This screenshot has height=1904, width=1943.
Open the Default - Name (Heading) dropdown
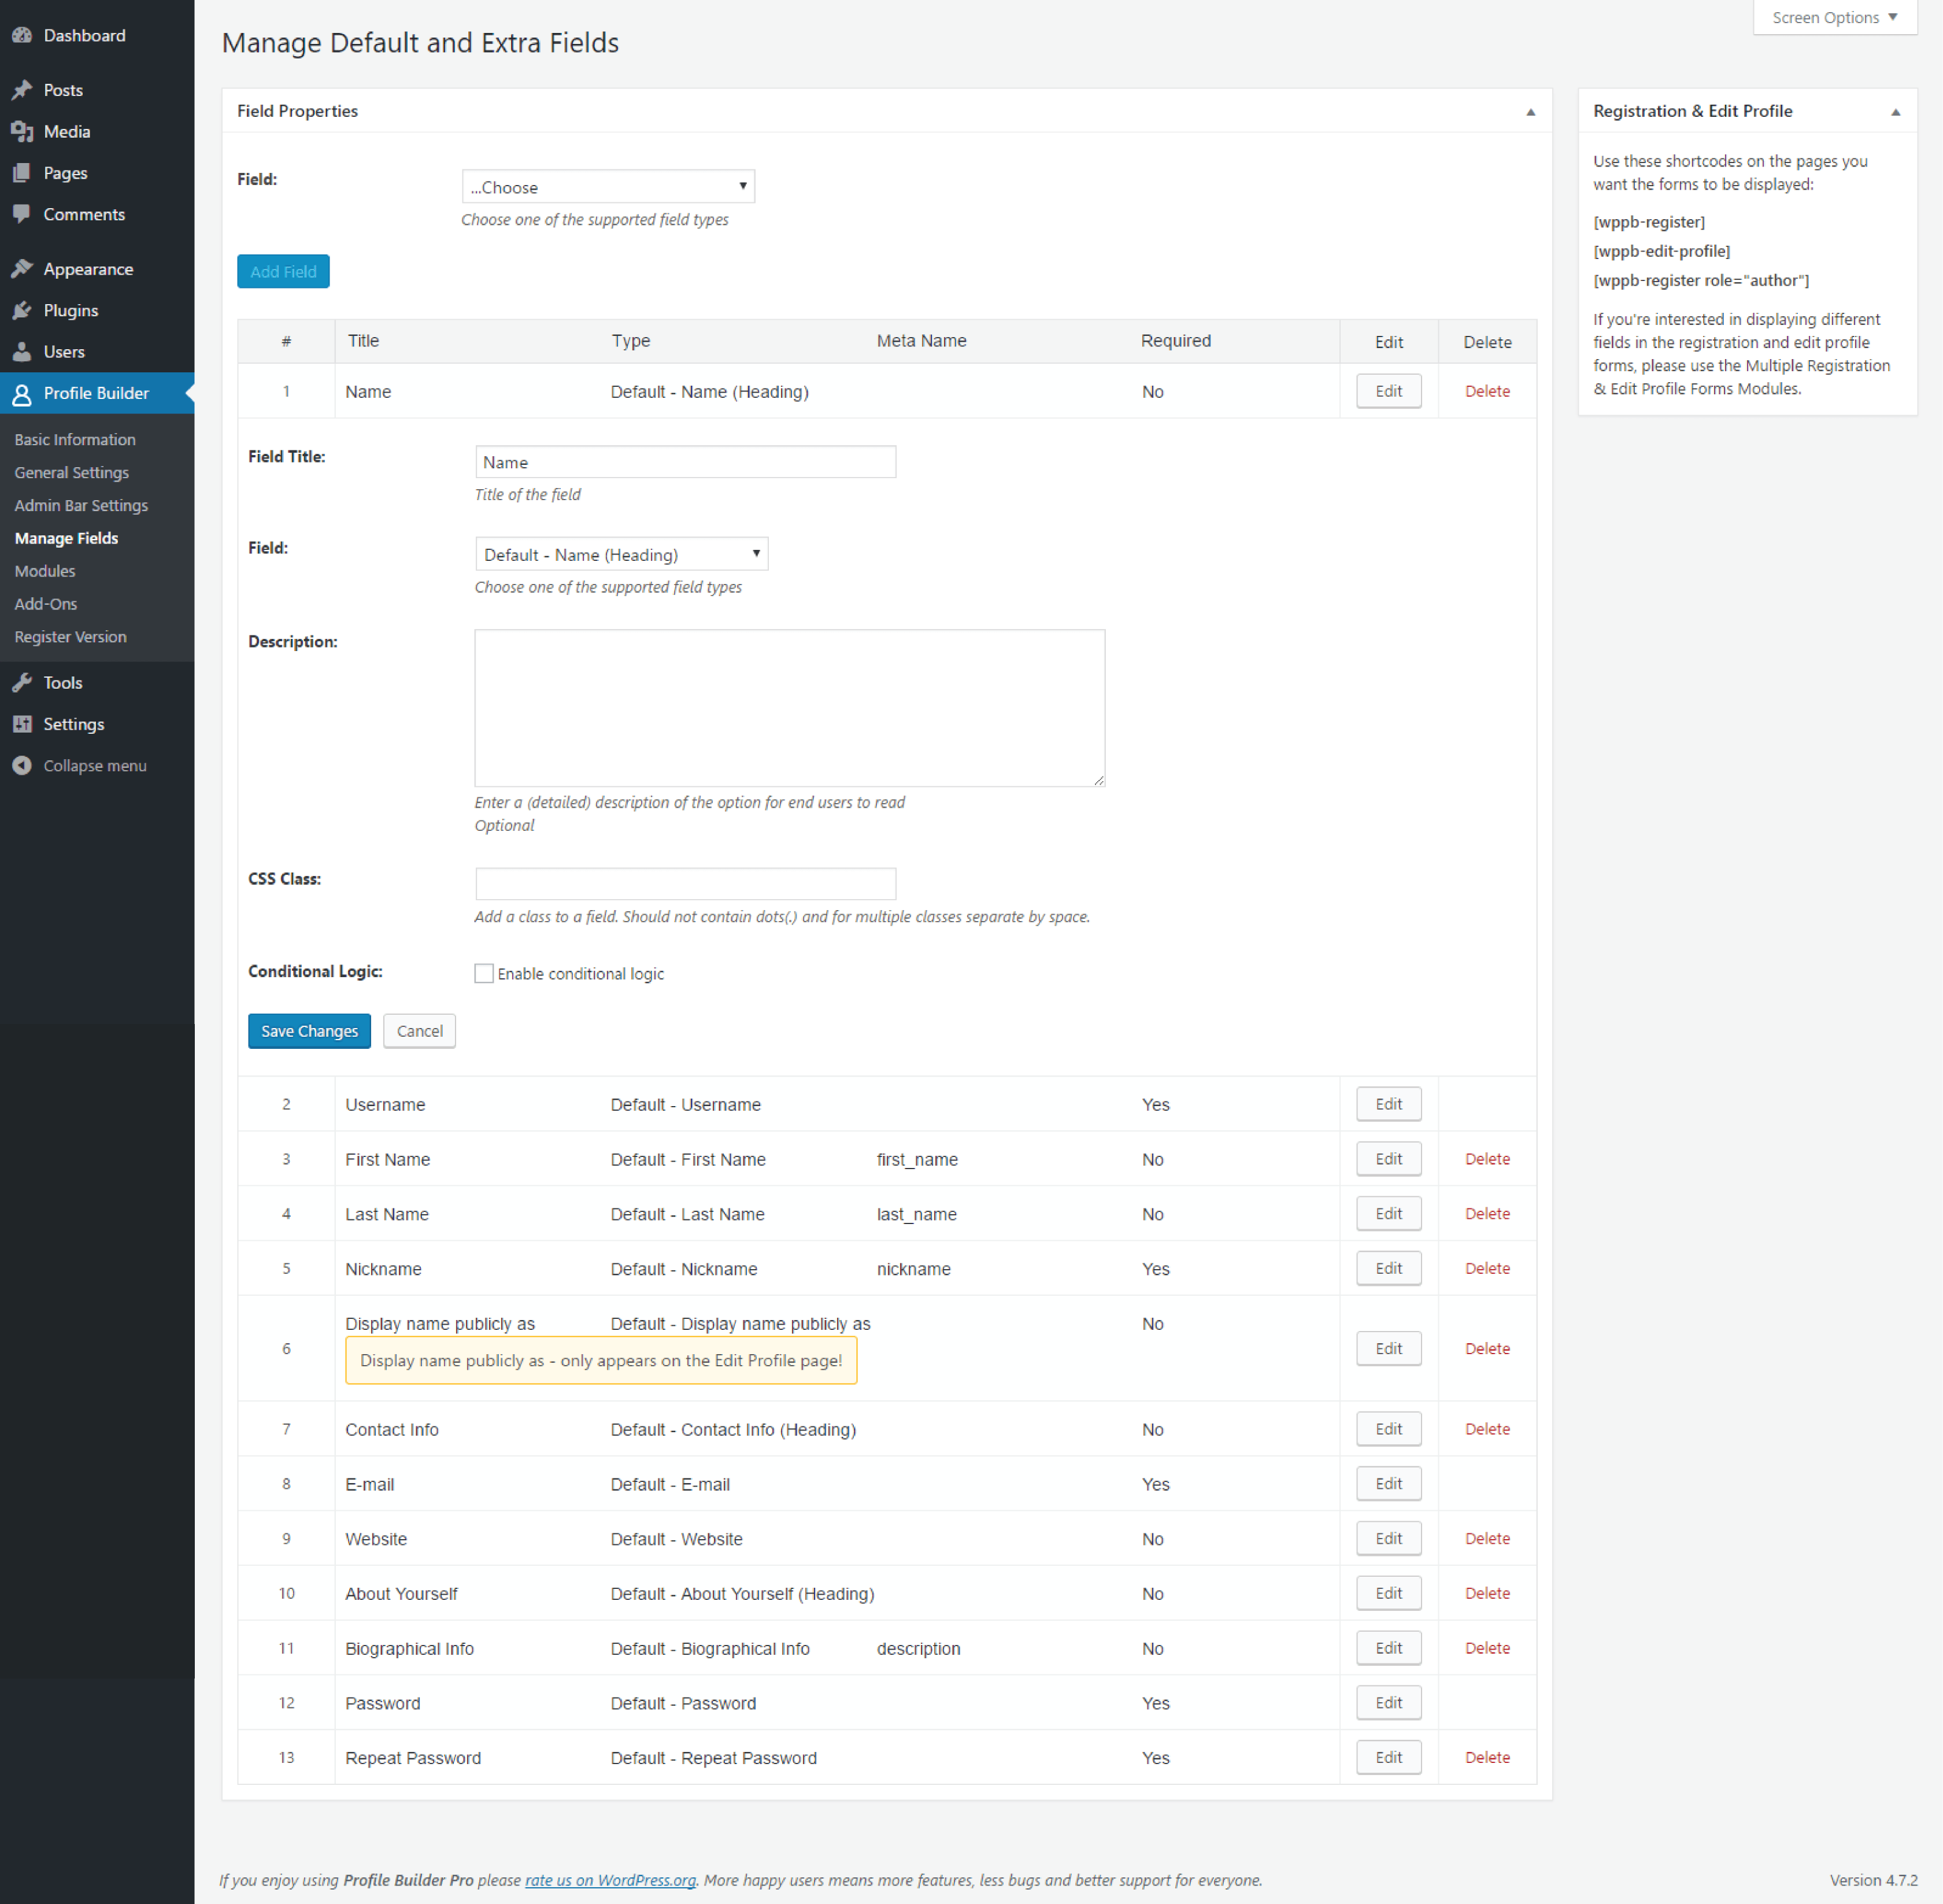pos(620,553)
